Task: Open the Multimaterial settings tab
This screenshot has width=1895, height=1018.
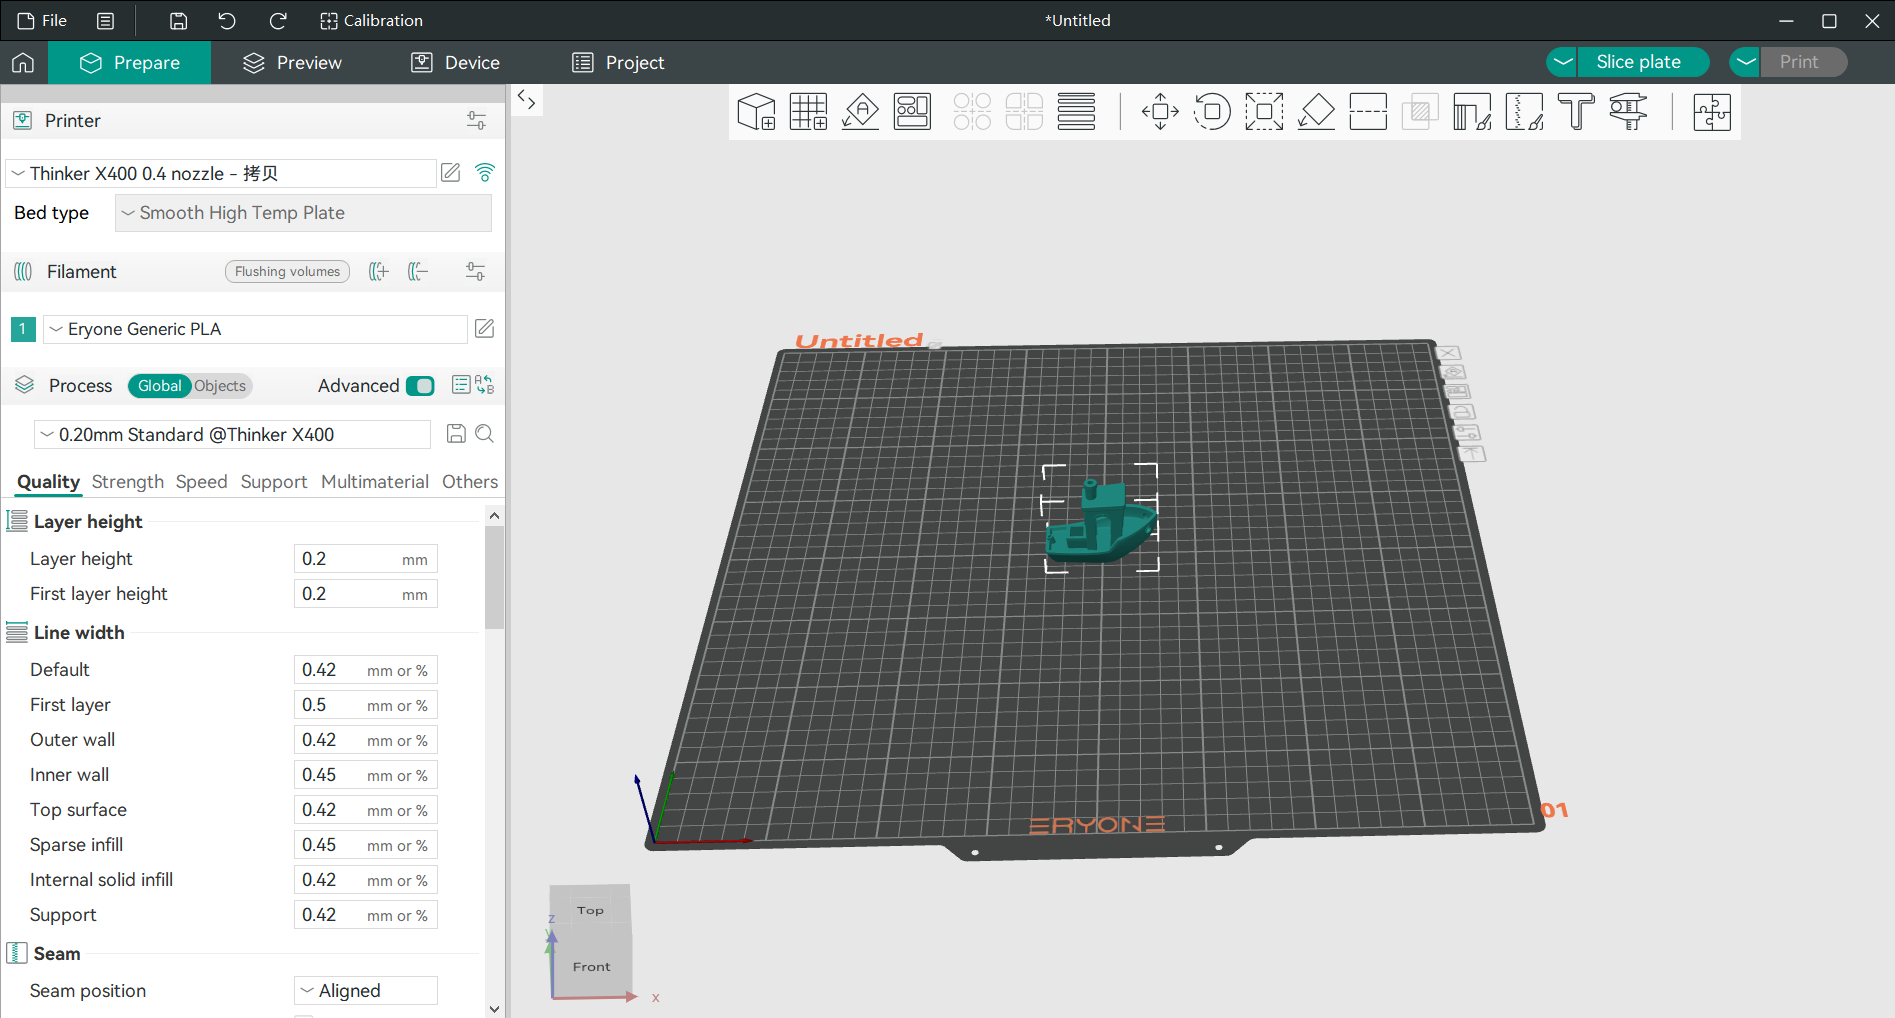Action: 375,482
